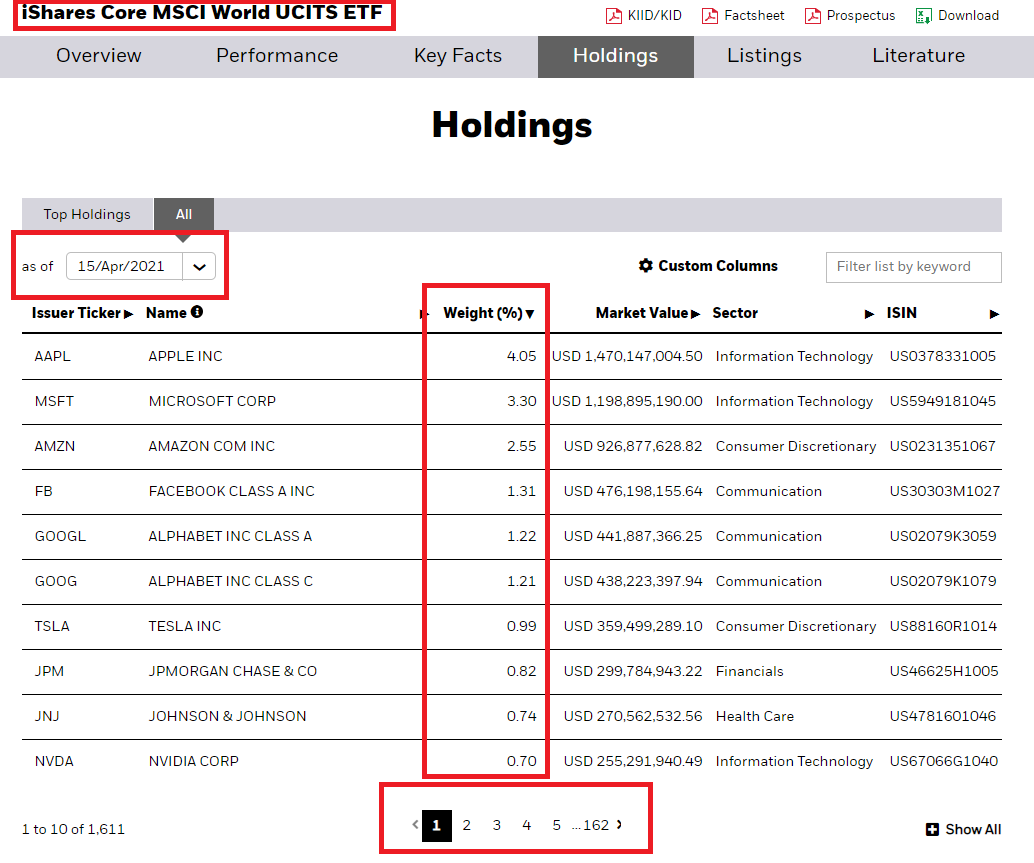
Task: Sort by ISIN column header
Action: (901, 313)
